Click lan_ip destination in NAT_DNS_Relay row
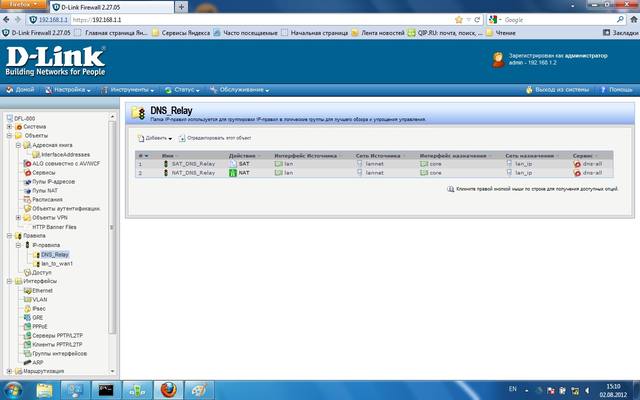The width and height of the screenshot is (640, 400). pyautogui.click(x=523, y=173)
